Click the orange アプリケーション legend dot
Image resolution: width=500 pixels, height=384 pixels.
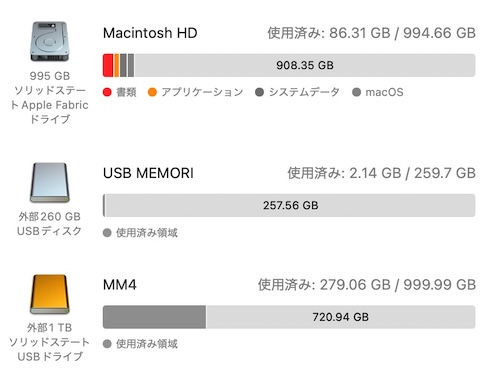click(x=152, y=92)
